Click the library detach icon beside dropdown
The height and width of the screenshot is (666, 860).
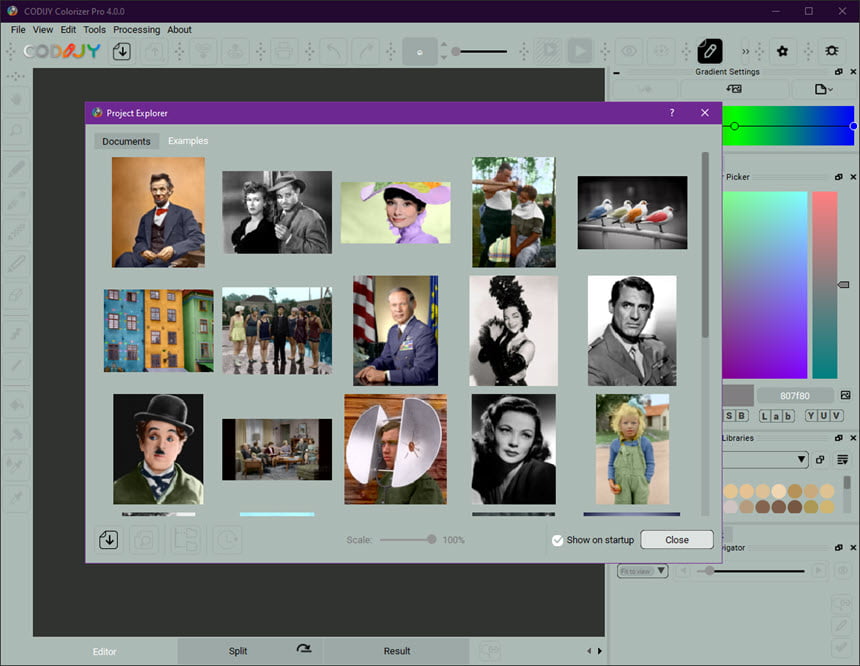coord(820,459)
